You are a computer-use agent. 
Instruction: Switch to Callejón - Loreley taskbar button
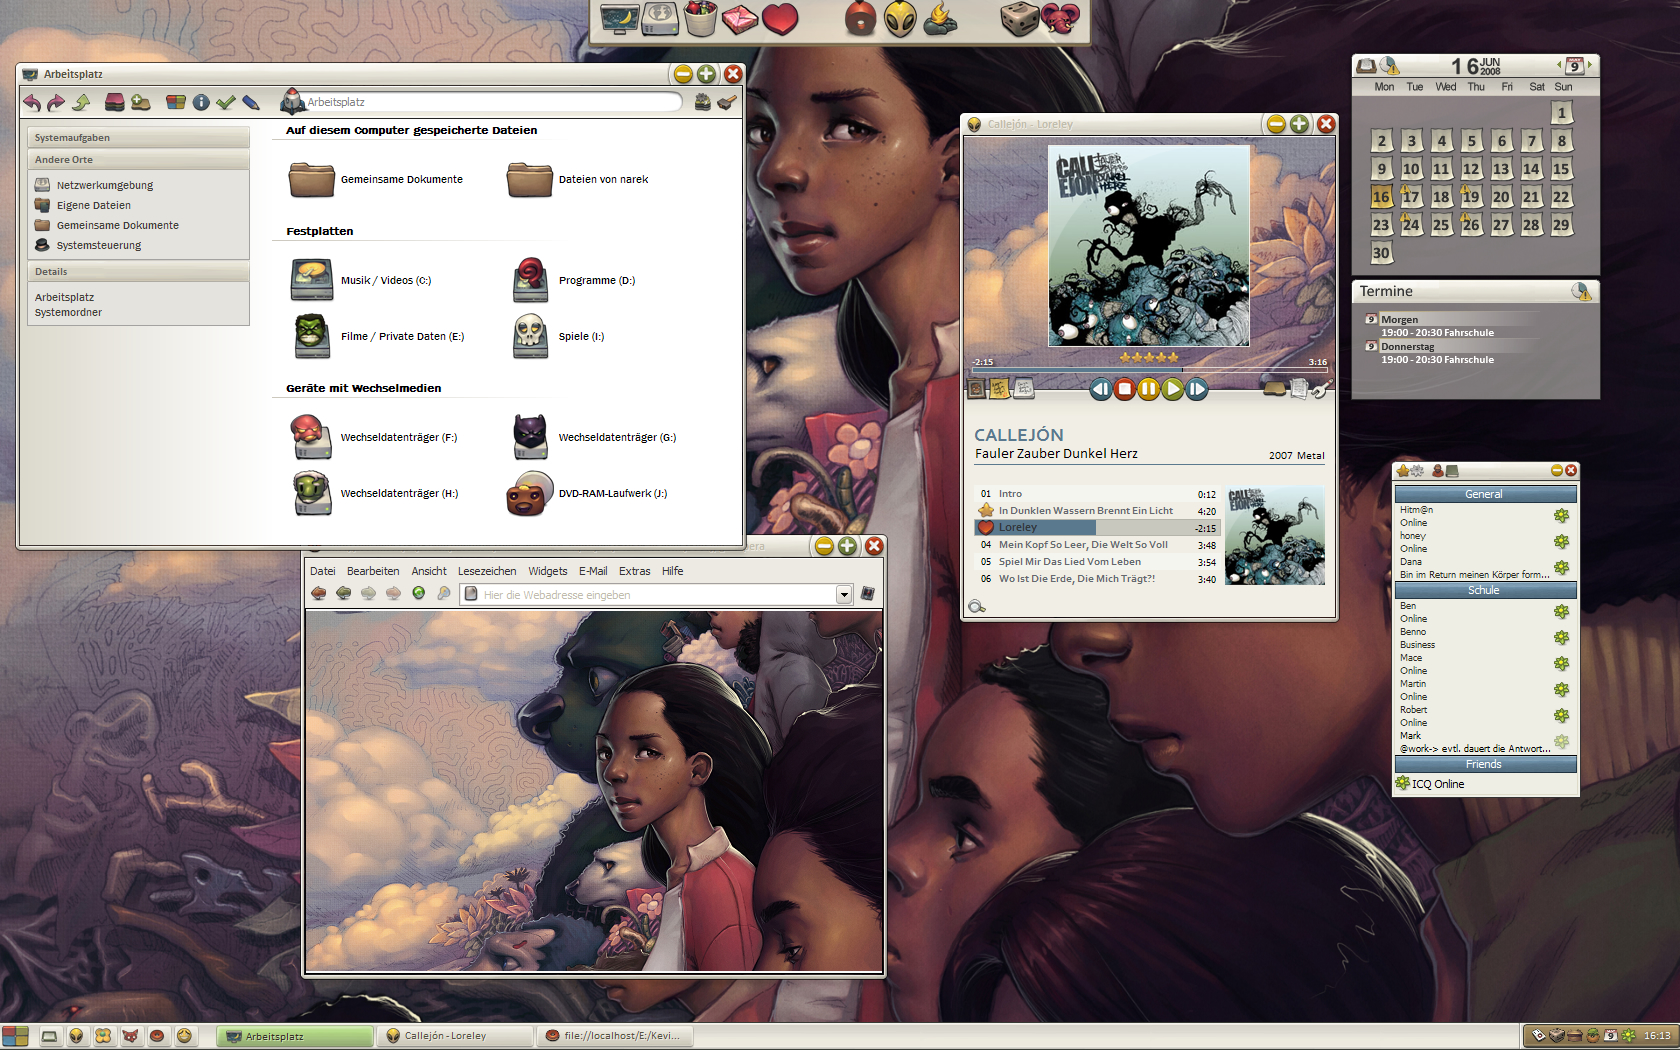455,1036
